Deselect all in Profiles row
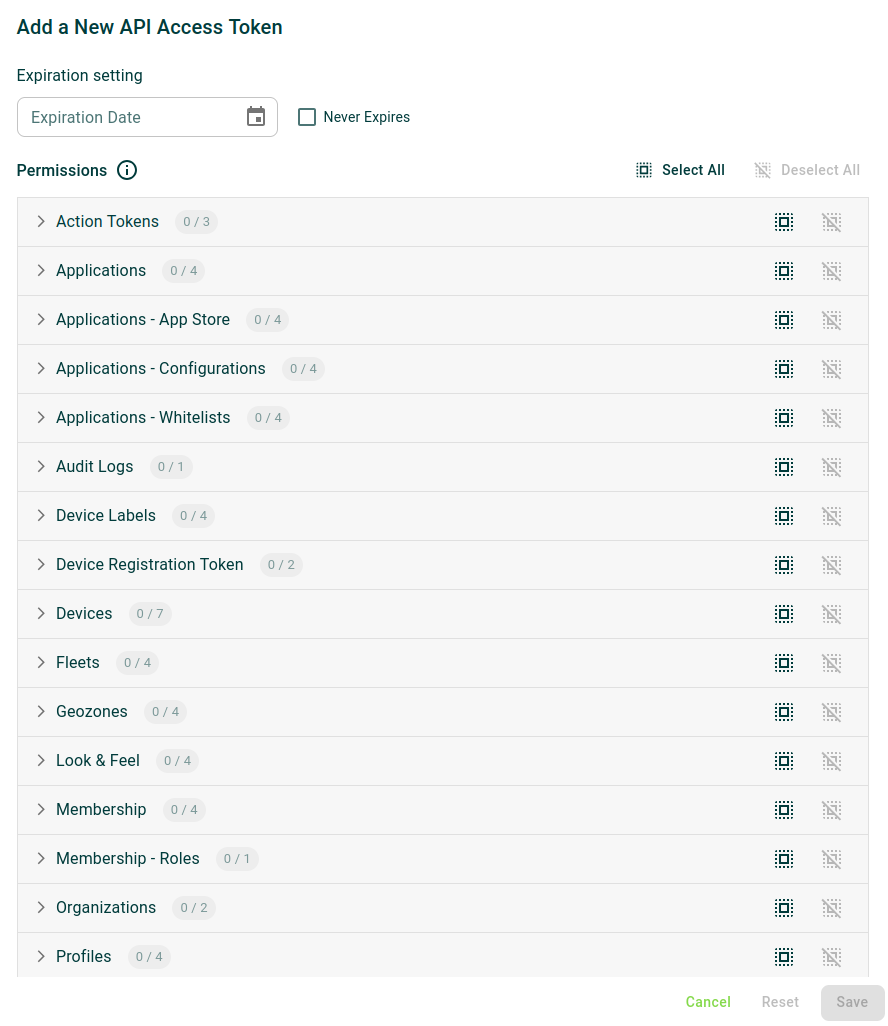This screenshot has width=888, height=1026. [x=832, y=957]
